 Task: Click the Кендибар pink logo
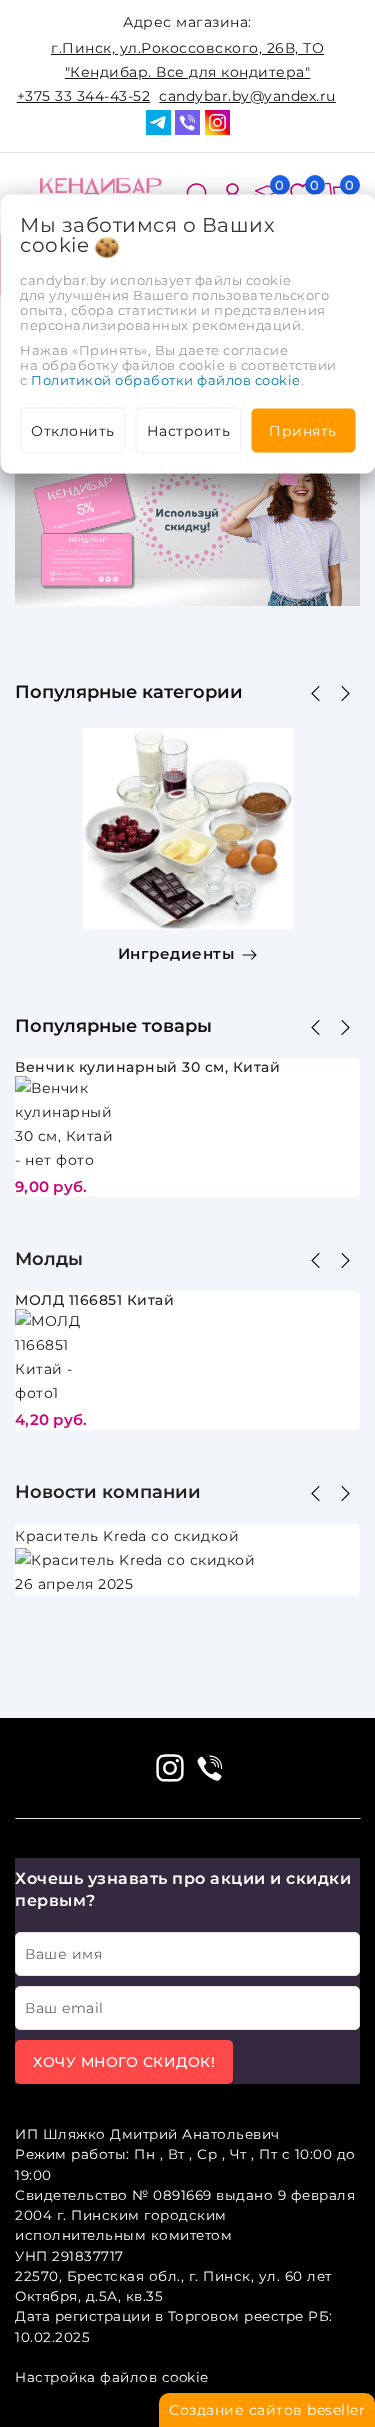pyautogui.click(x=100, y=186)
